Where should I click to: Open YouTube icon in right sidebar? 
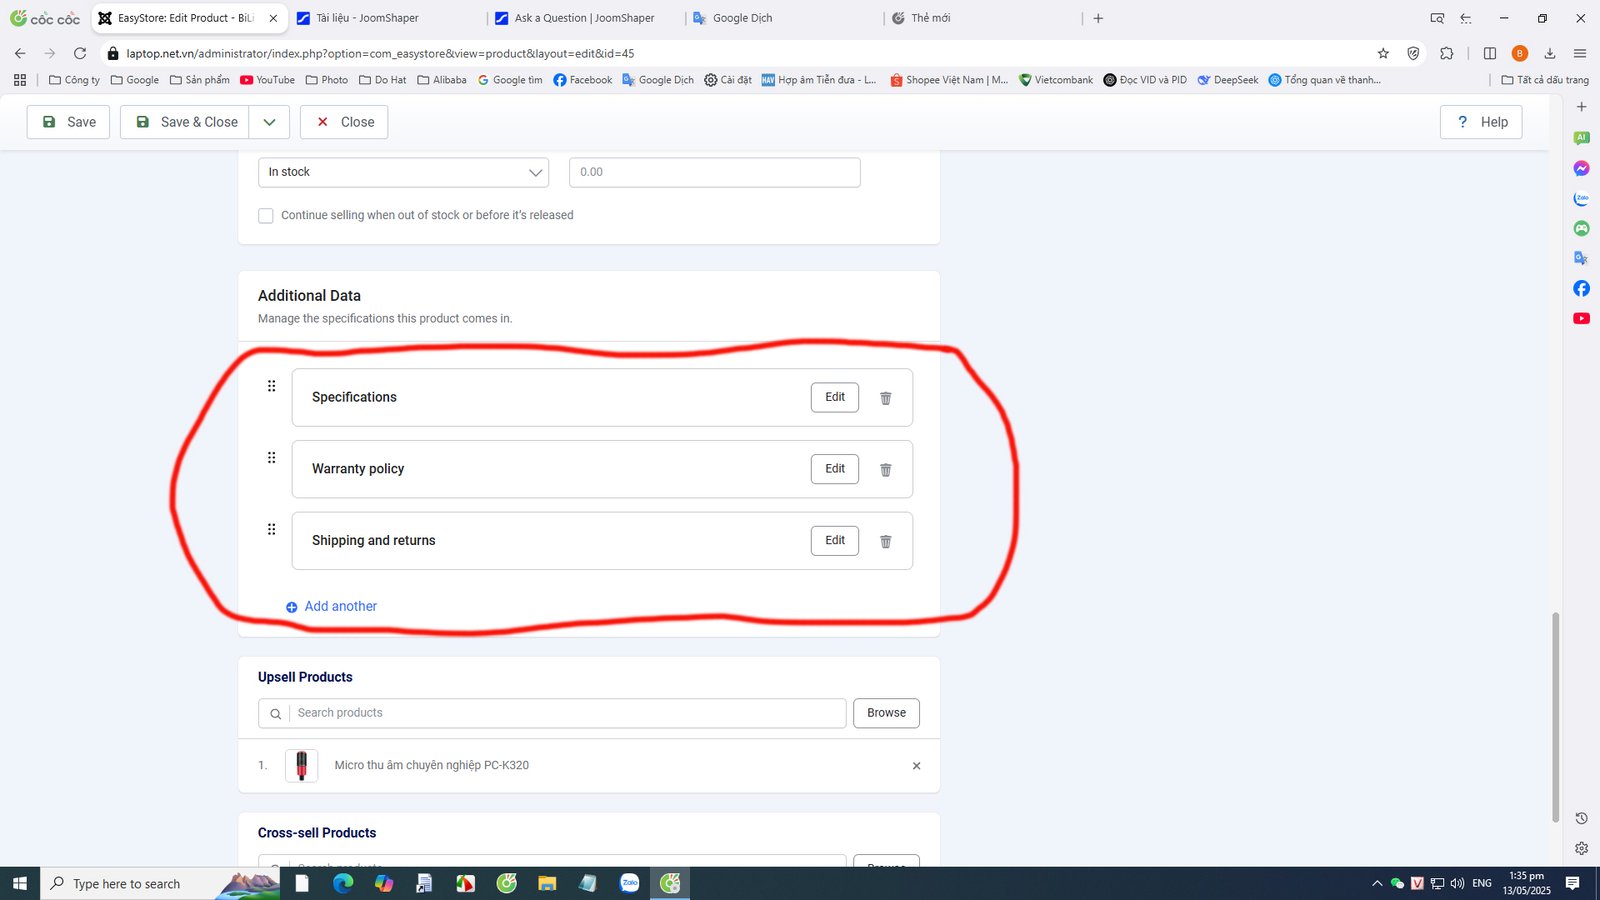[1581, 318]
